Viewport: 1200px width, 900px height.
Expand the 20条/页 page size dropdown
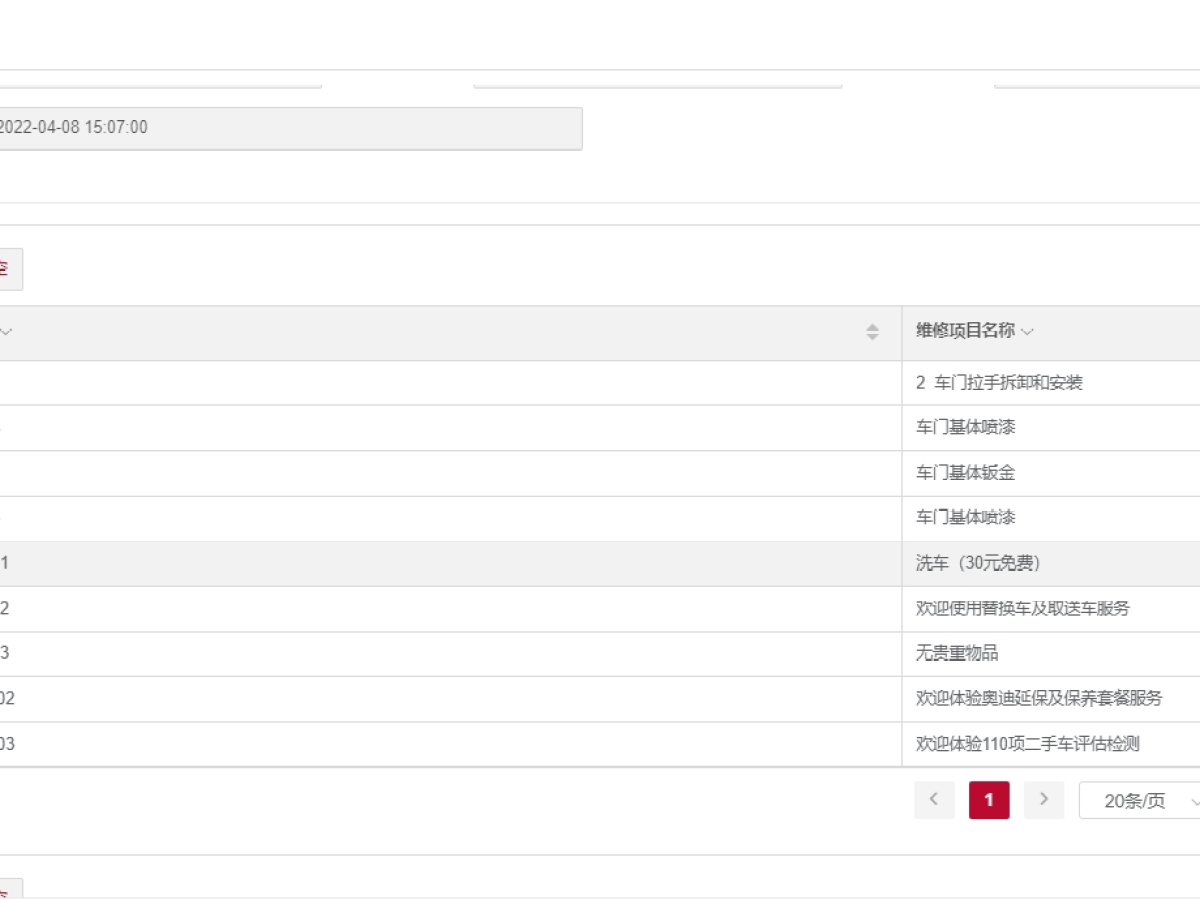[1142, 801]
